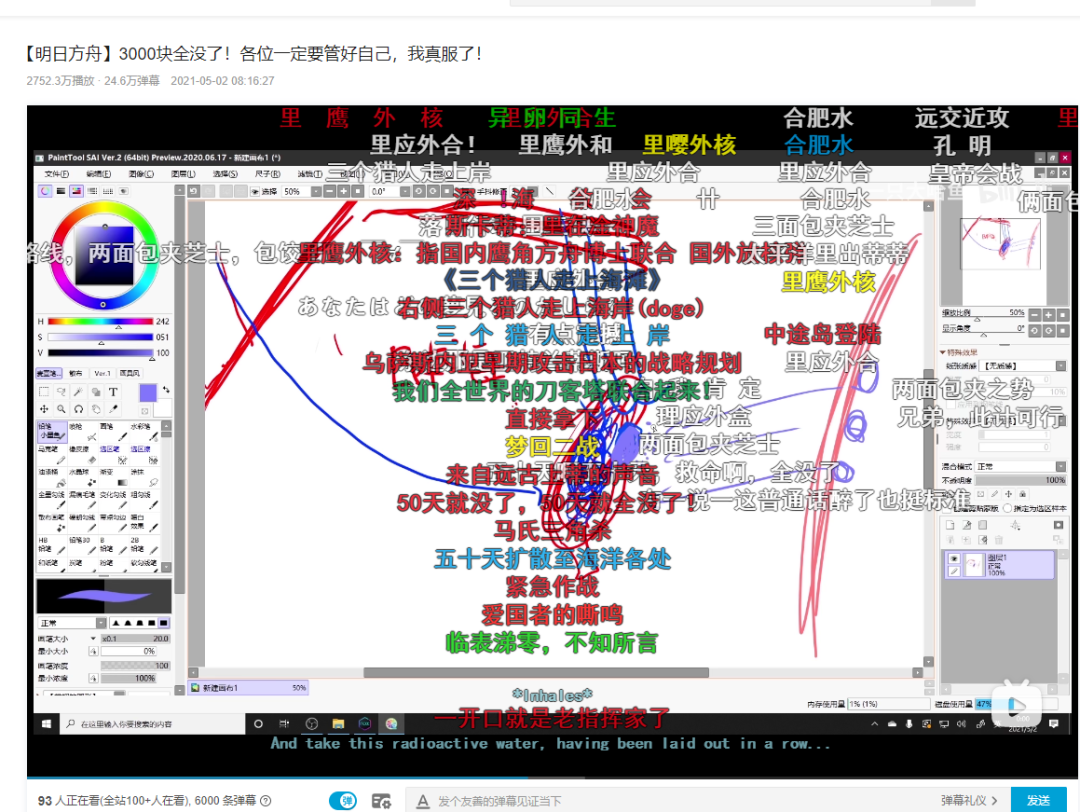
Task: Swap foreground and background colors
Action: coord(166,390)
